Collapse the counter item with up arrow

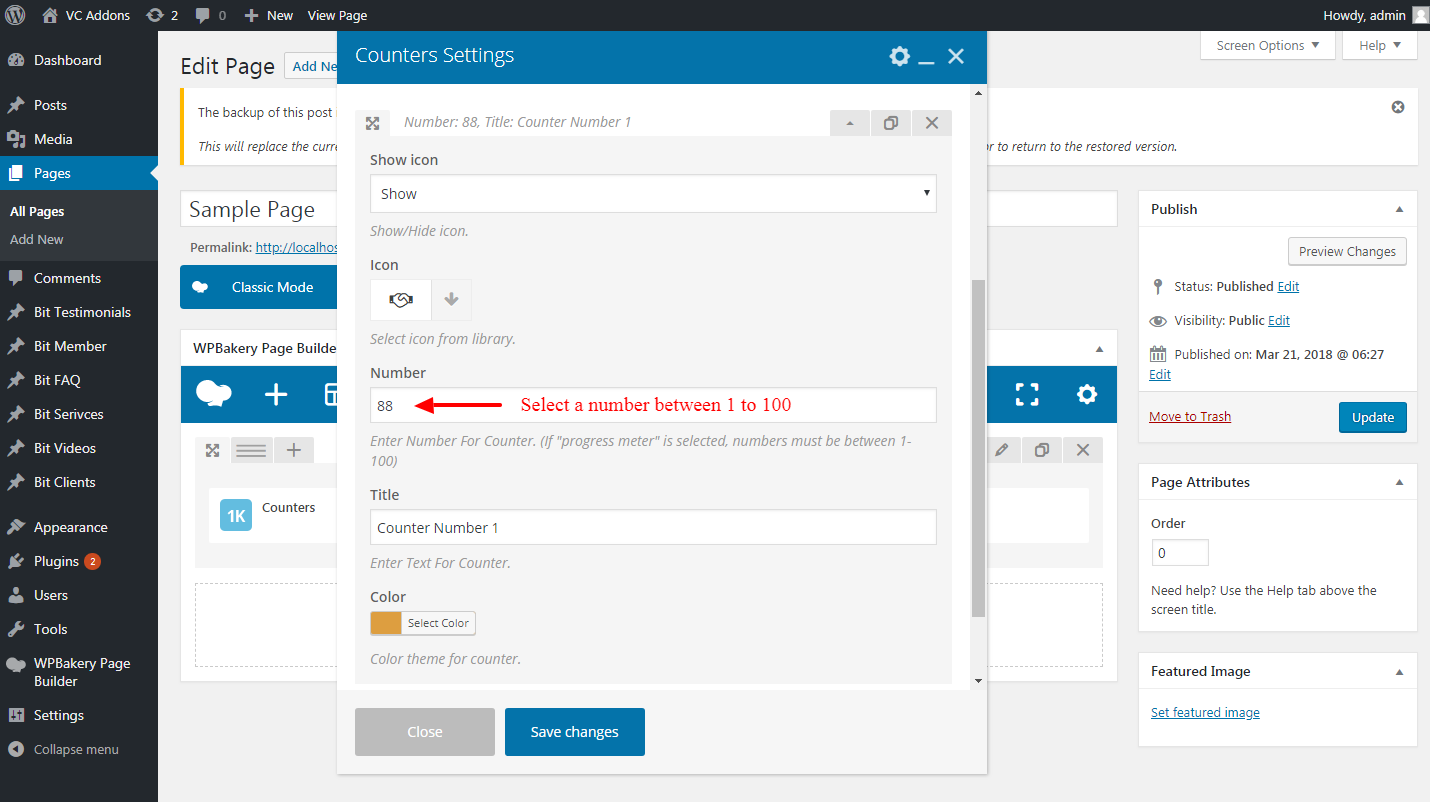pyautogui.click(x=850, y=123)
